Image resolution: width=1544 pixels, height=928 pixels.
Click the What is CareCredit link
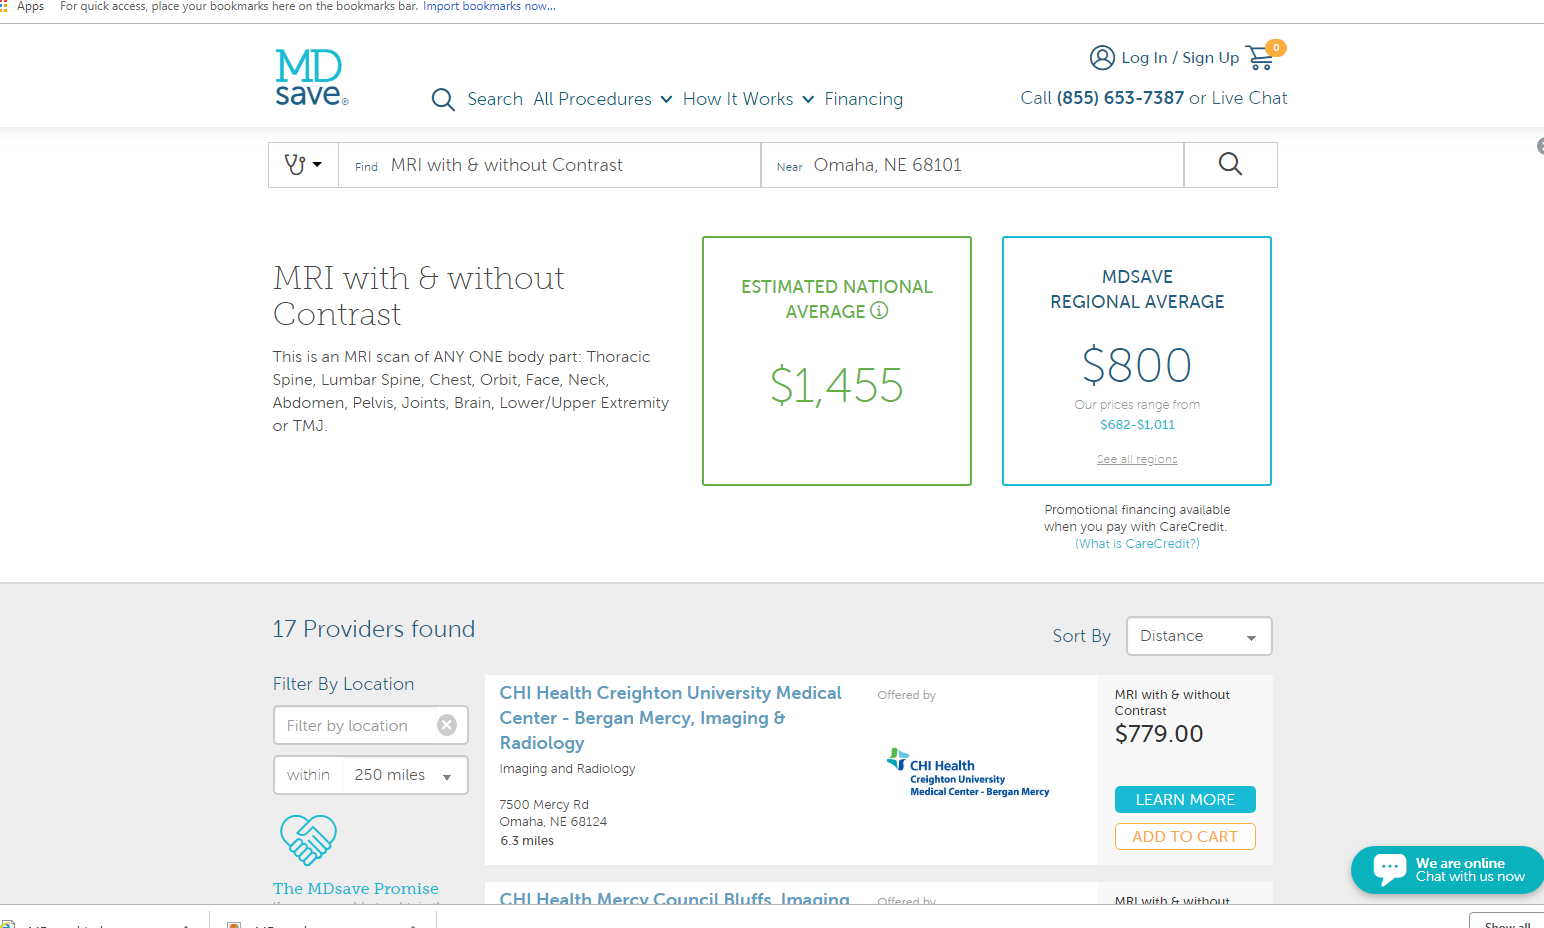[1137, 544]
